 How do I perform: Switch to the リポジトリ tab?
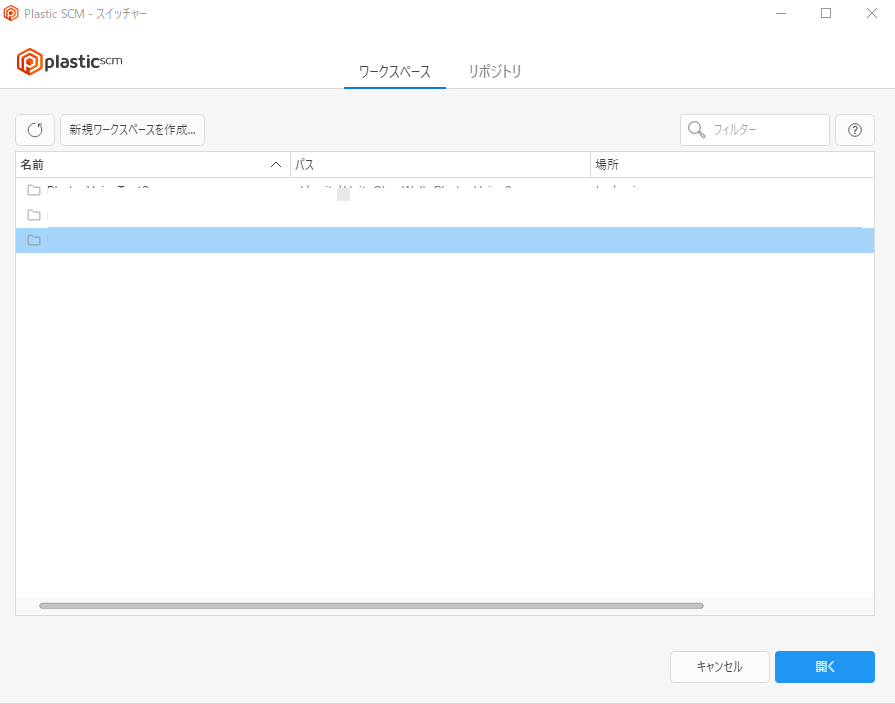click(x=493, y=71)
